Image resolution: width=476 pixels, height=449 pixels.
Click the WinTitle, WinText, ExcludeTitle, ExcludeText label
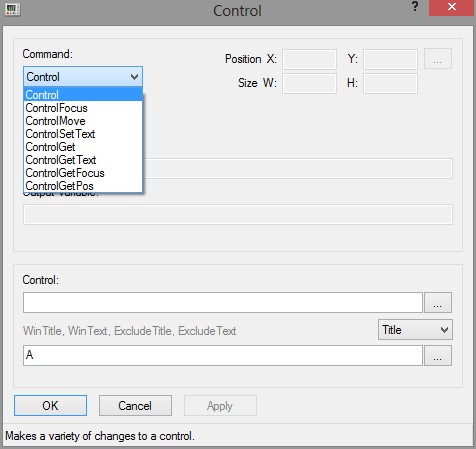pyautogui.click(x=130, y=331)
